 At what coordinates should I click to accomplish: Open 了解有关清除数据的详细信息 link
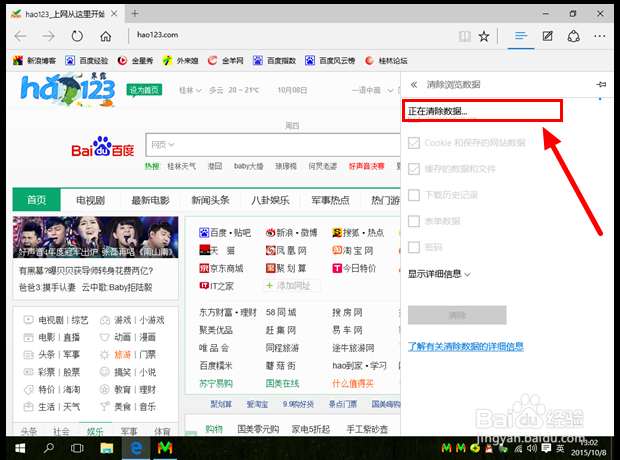466,346
